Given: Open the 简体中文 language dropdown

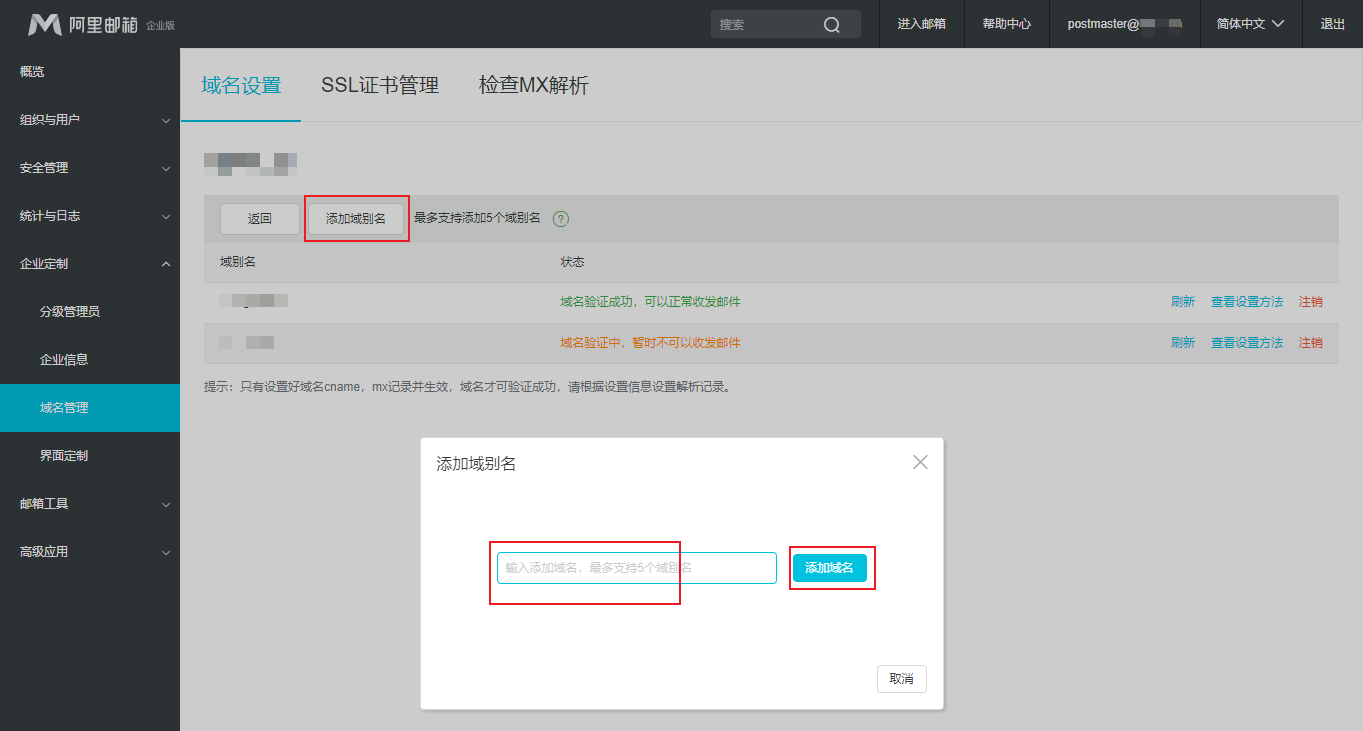Looking at the screenshot, I should point(1250,24).
